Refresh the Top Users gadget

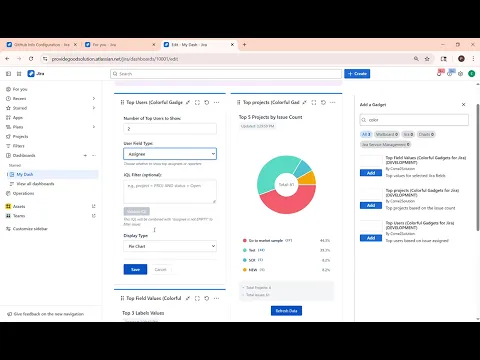[x=207, y=102]
